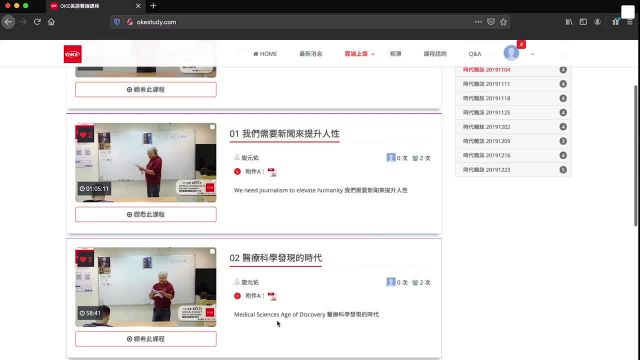Click 觀看此課程 button under lesson 02
This screenshot has width=640, height=360.
[146, 339]
